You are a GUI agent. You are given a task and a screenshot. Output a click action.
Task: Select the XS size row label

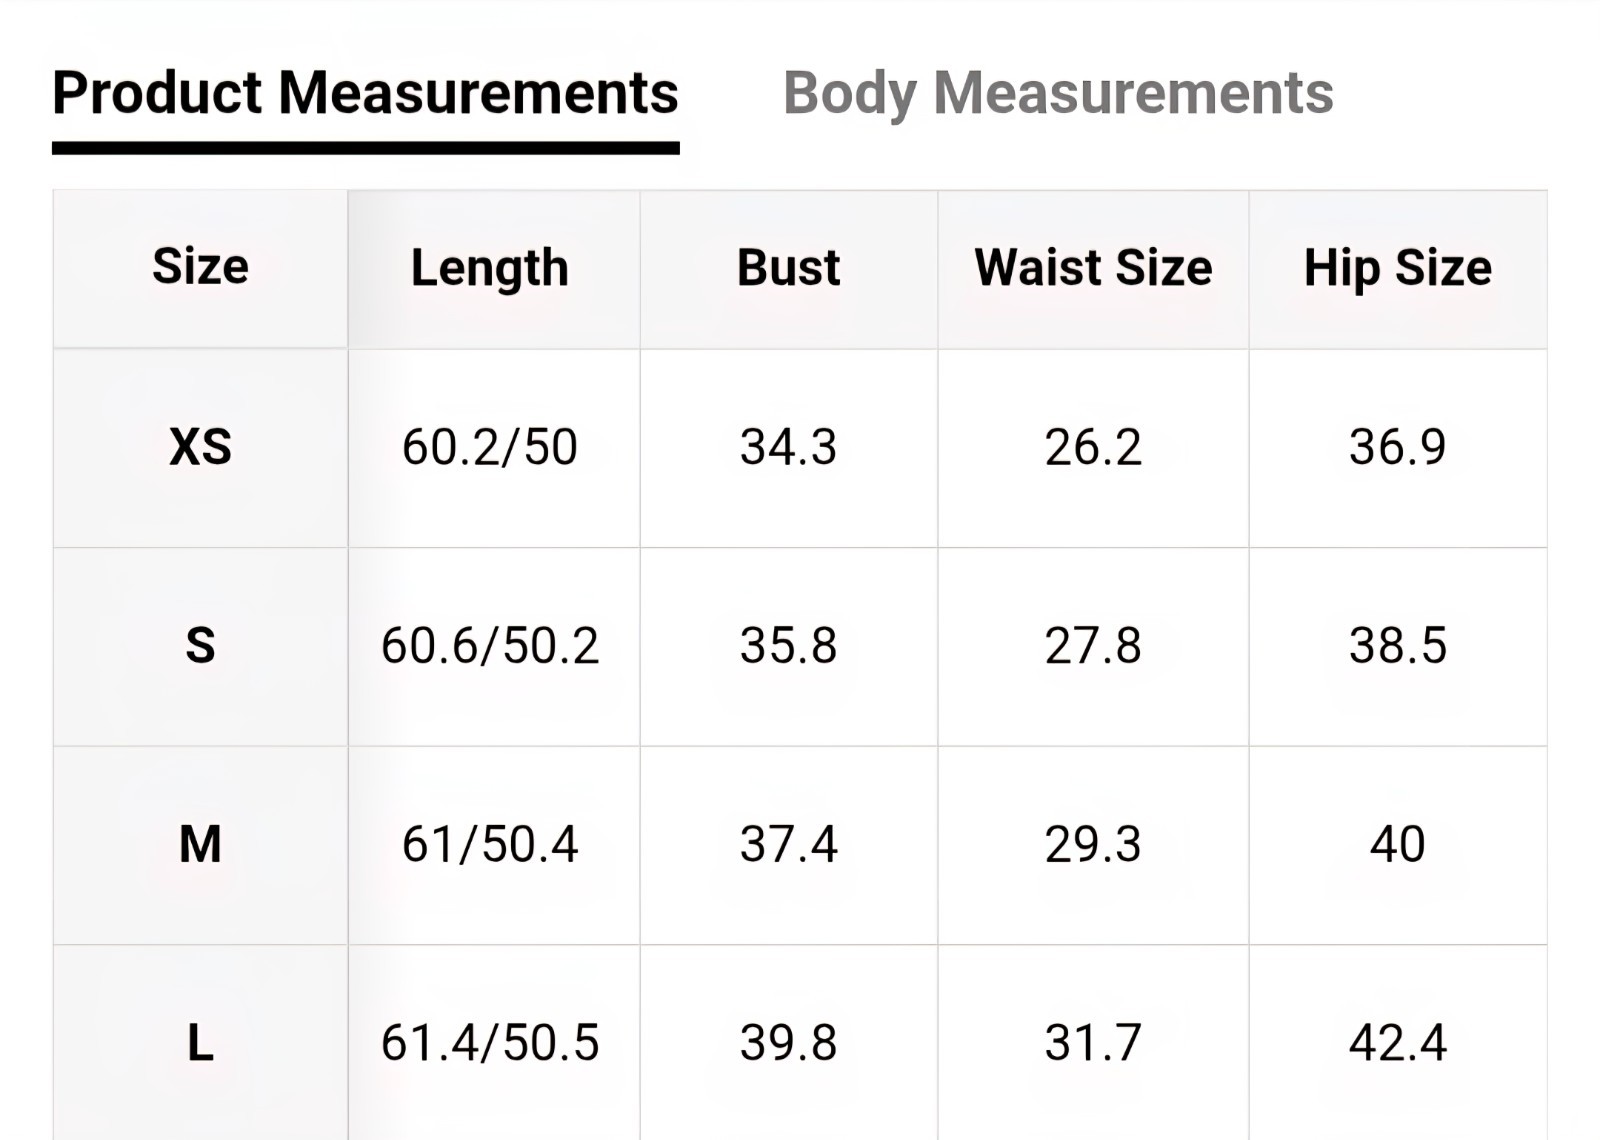pos(200,447)
